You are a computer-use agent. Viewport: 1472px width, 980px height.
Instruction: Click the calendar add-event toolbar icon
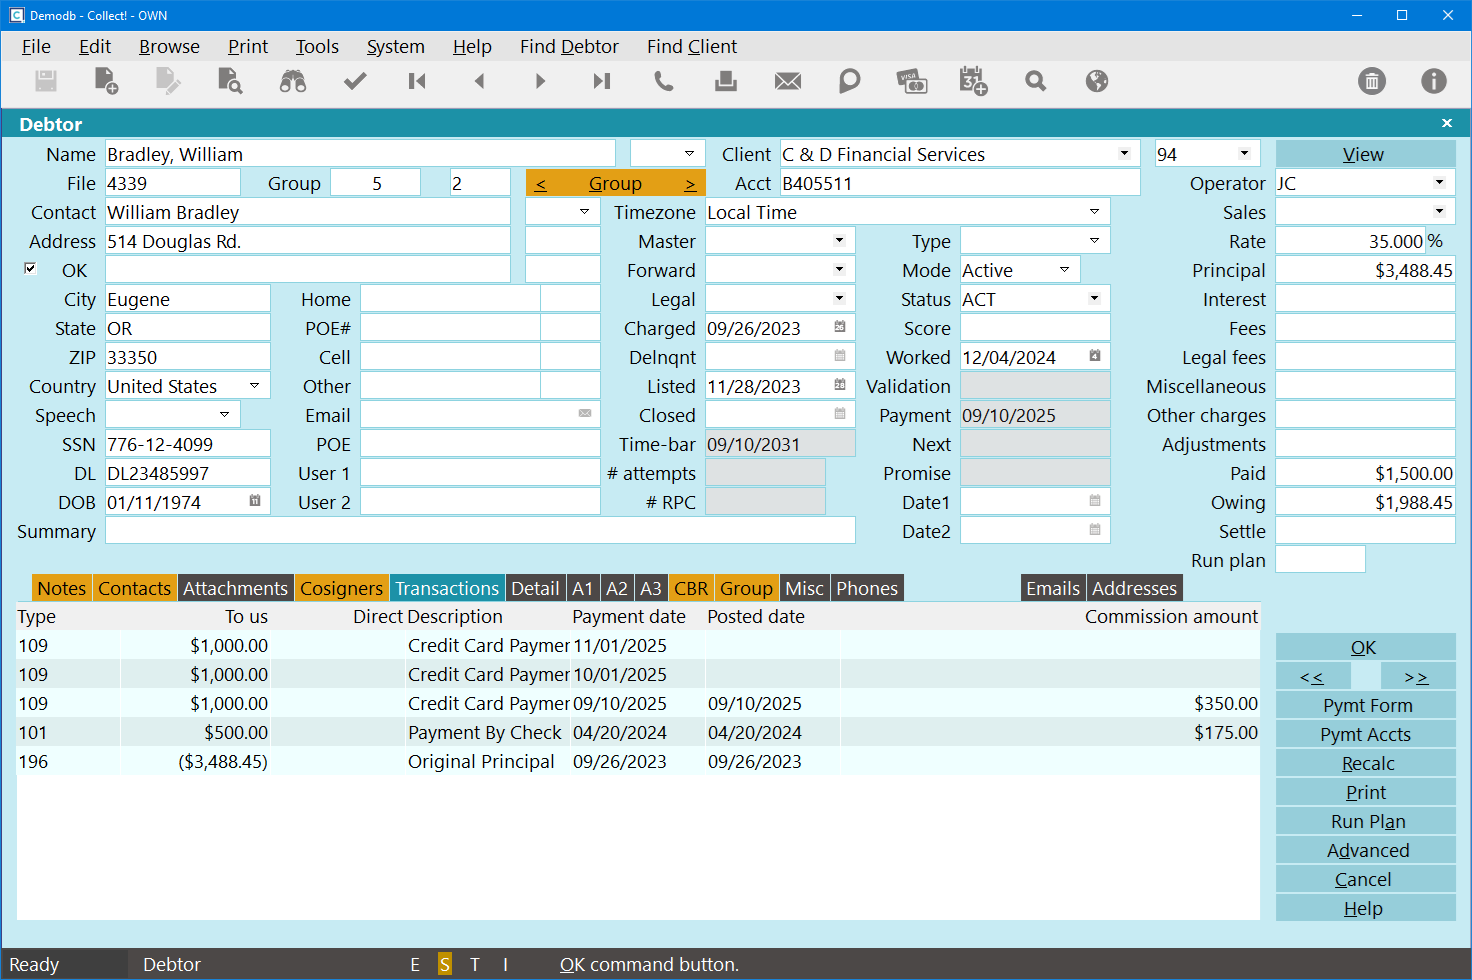973,82
